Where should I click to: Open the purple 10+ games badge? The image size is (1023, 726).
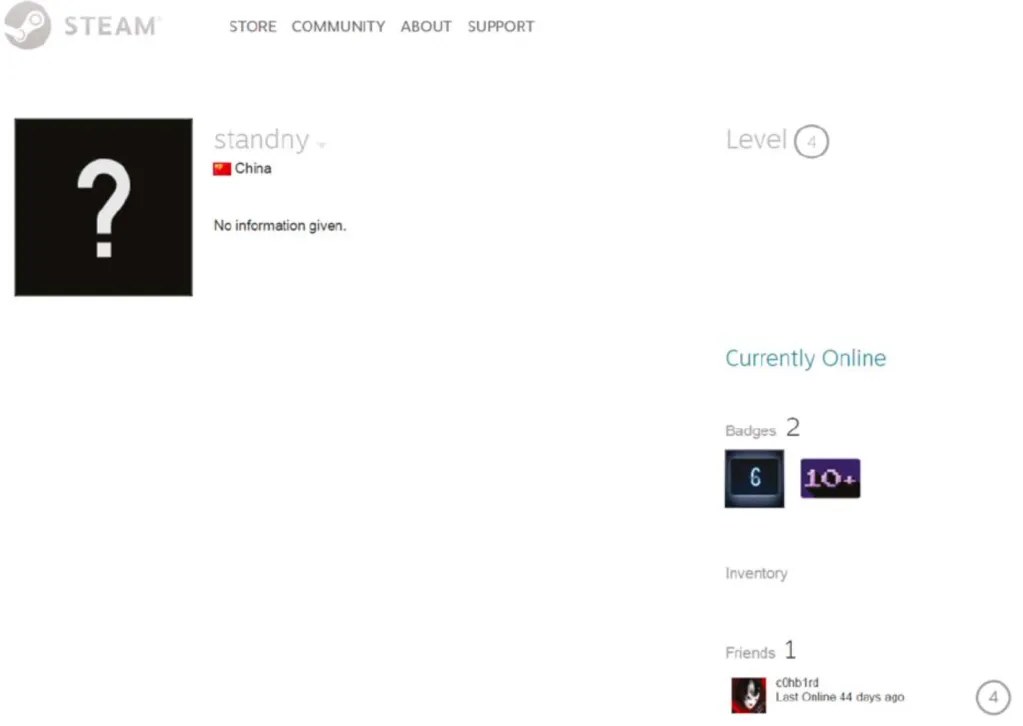coord(830,478)
